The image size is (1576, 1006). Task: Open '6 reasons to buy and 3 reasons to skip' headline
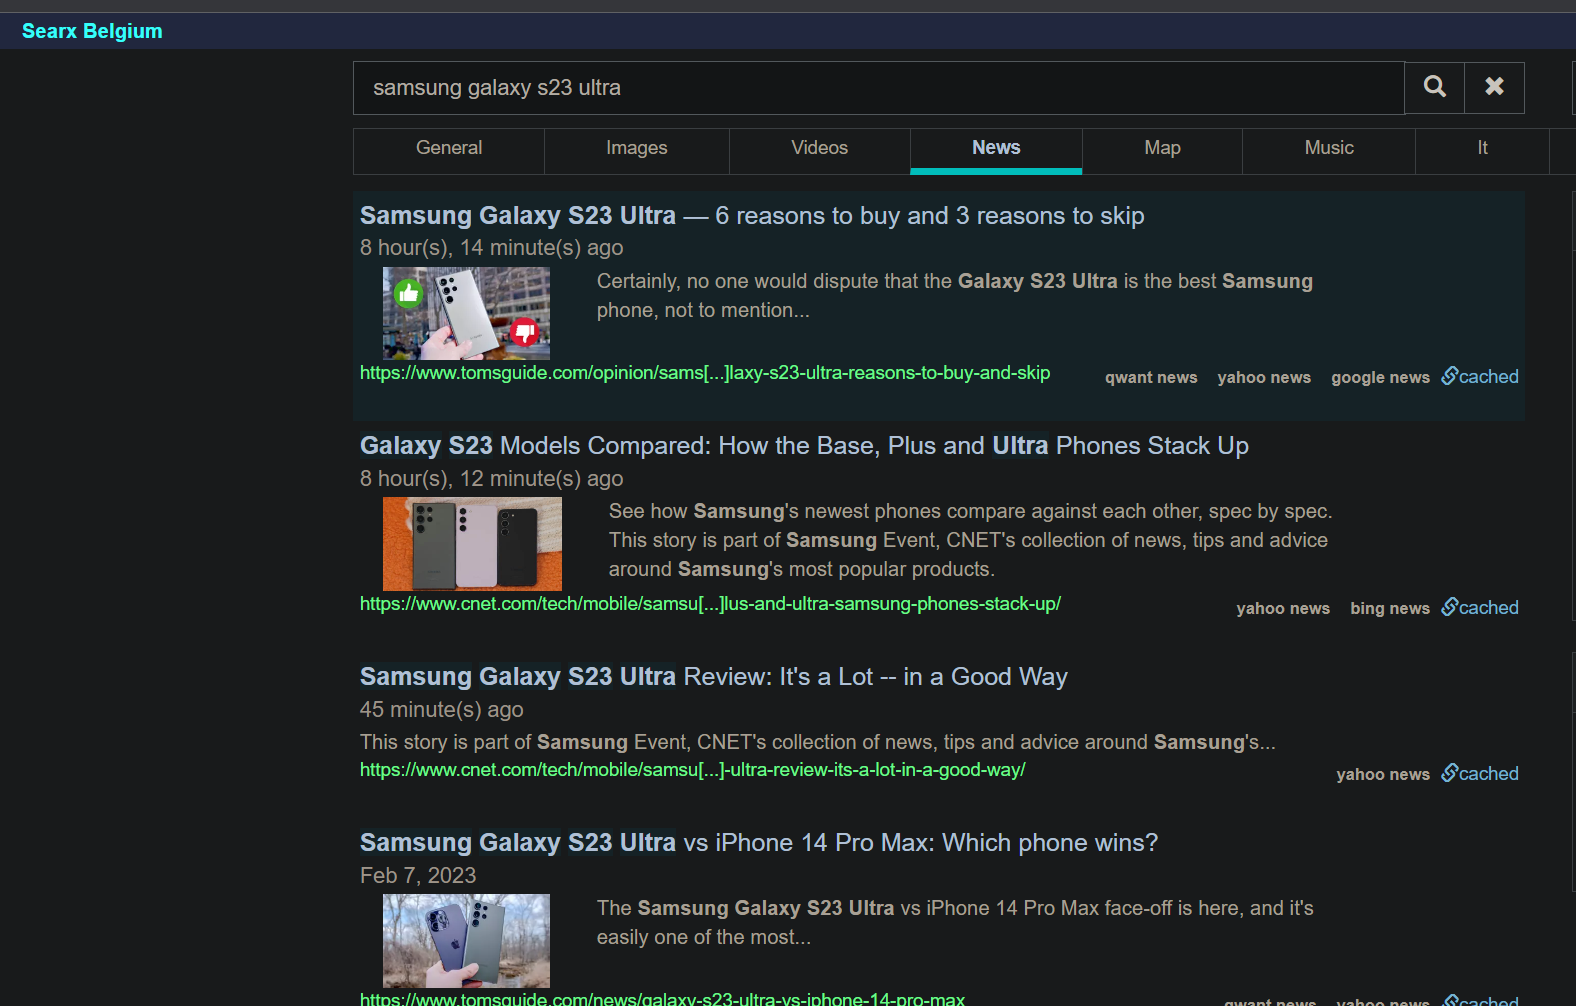[x=752, y=216]
